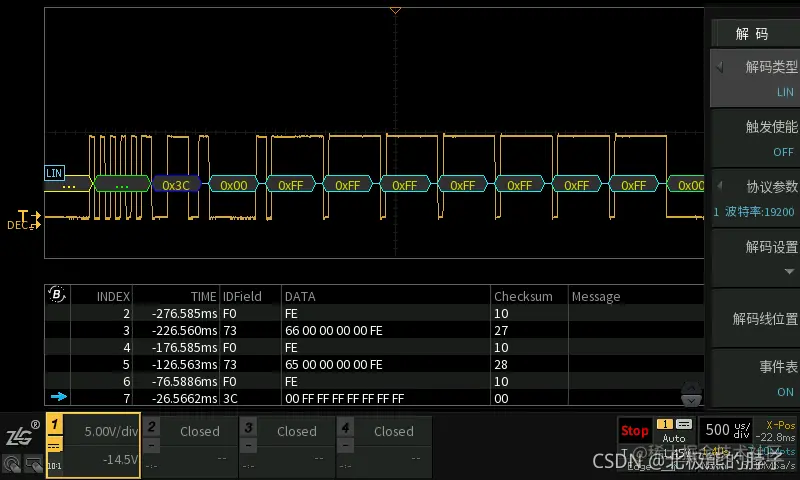Image resolution: width=800 pixels, height=480 pixels.
Task: Click channel 3 coupling dash icon
Action: (248, 446)
